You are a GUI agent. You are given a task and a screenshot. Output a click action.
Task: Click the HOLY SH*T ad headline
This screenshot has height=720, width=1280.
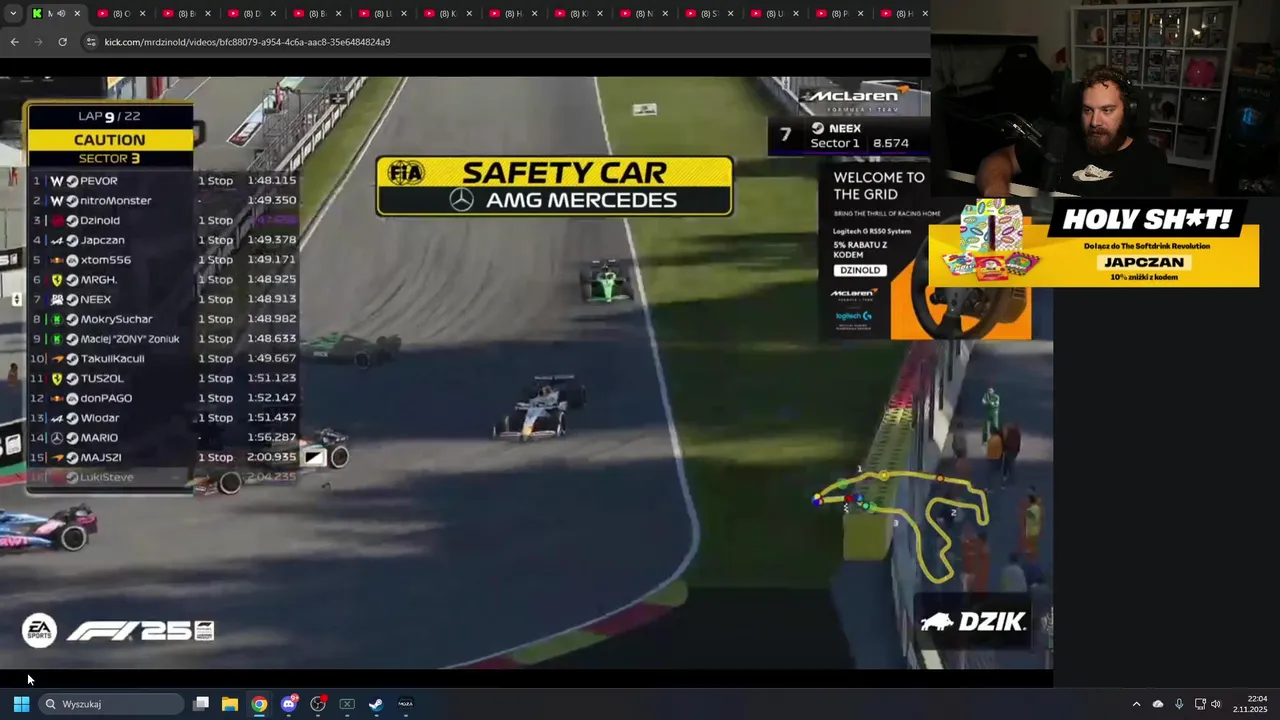pyautogui.click(x=1147, y=219)
